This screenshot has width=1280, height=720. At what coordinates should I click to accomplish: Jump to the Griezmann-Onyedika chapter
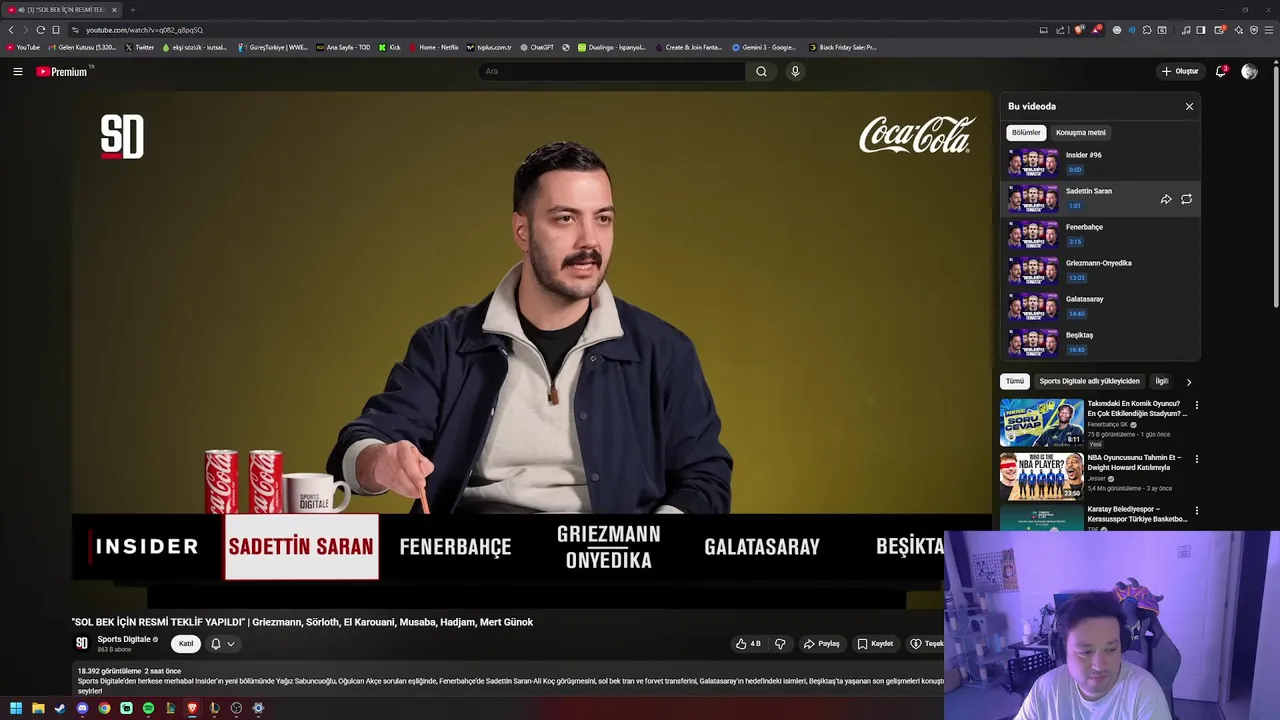coord(1100,271)
